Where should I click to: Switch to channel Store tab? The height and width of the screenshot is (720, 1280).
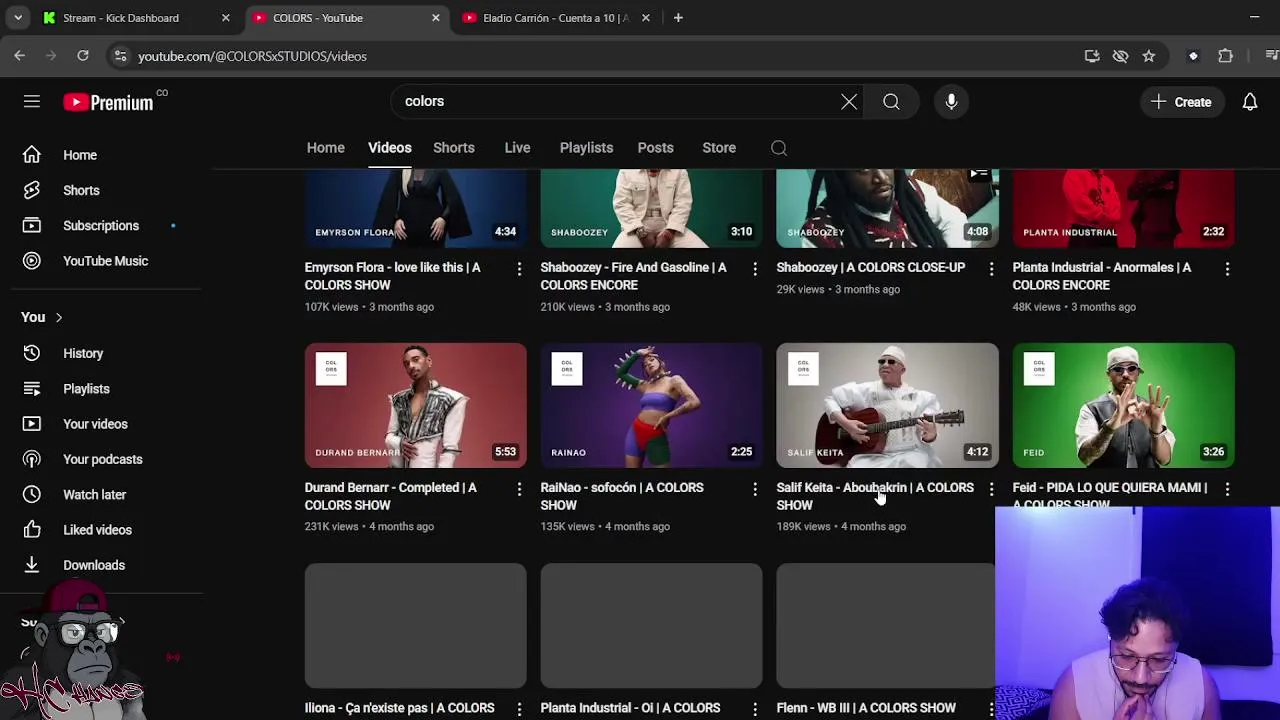tap(719, 148)
